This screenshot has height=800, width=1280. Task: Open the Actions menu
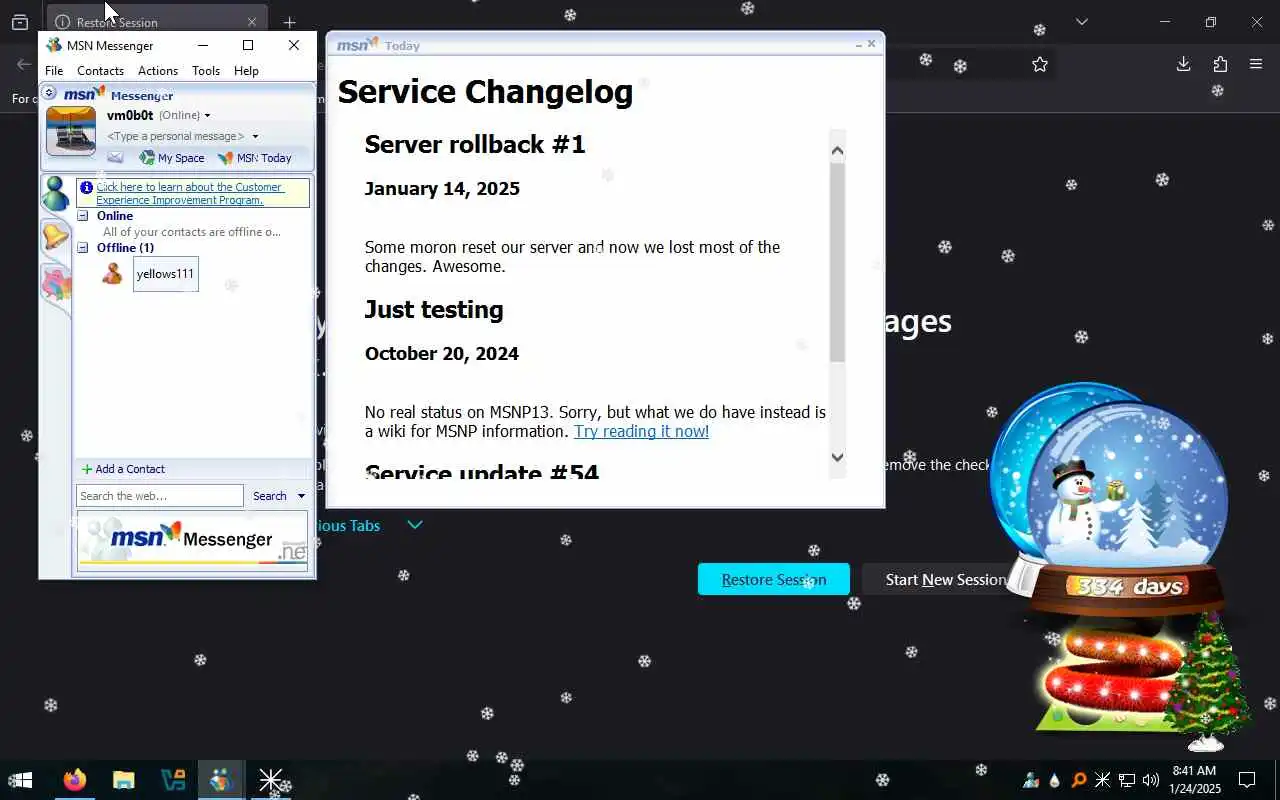coord(158,71)
